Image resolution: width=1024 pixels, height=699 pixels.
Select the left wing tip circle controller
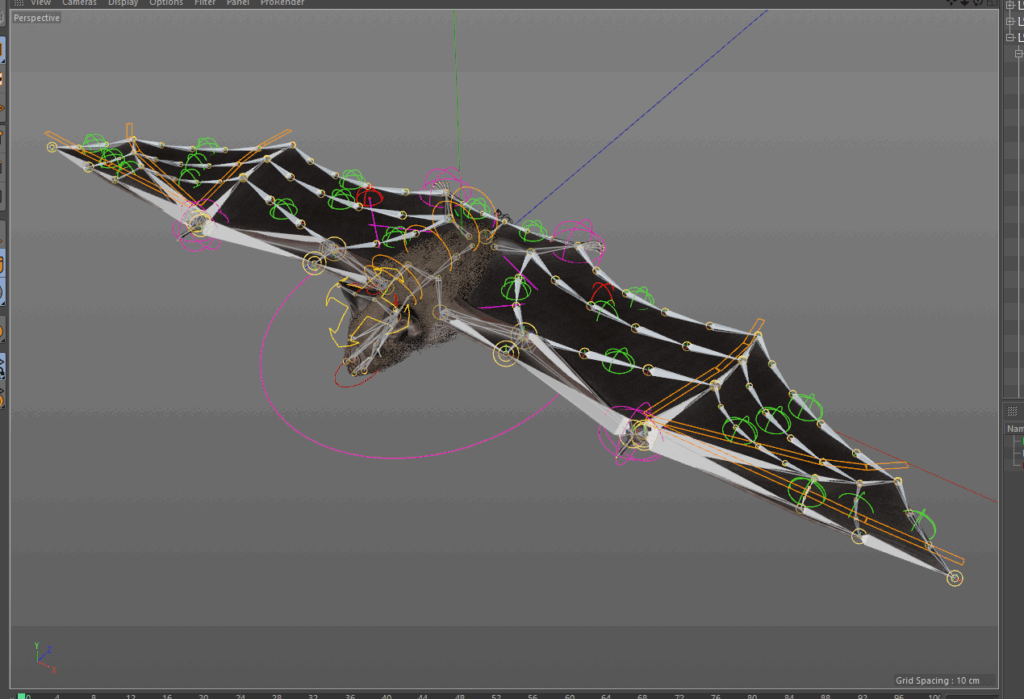[x=52, y=147]
